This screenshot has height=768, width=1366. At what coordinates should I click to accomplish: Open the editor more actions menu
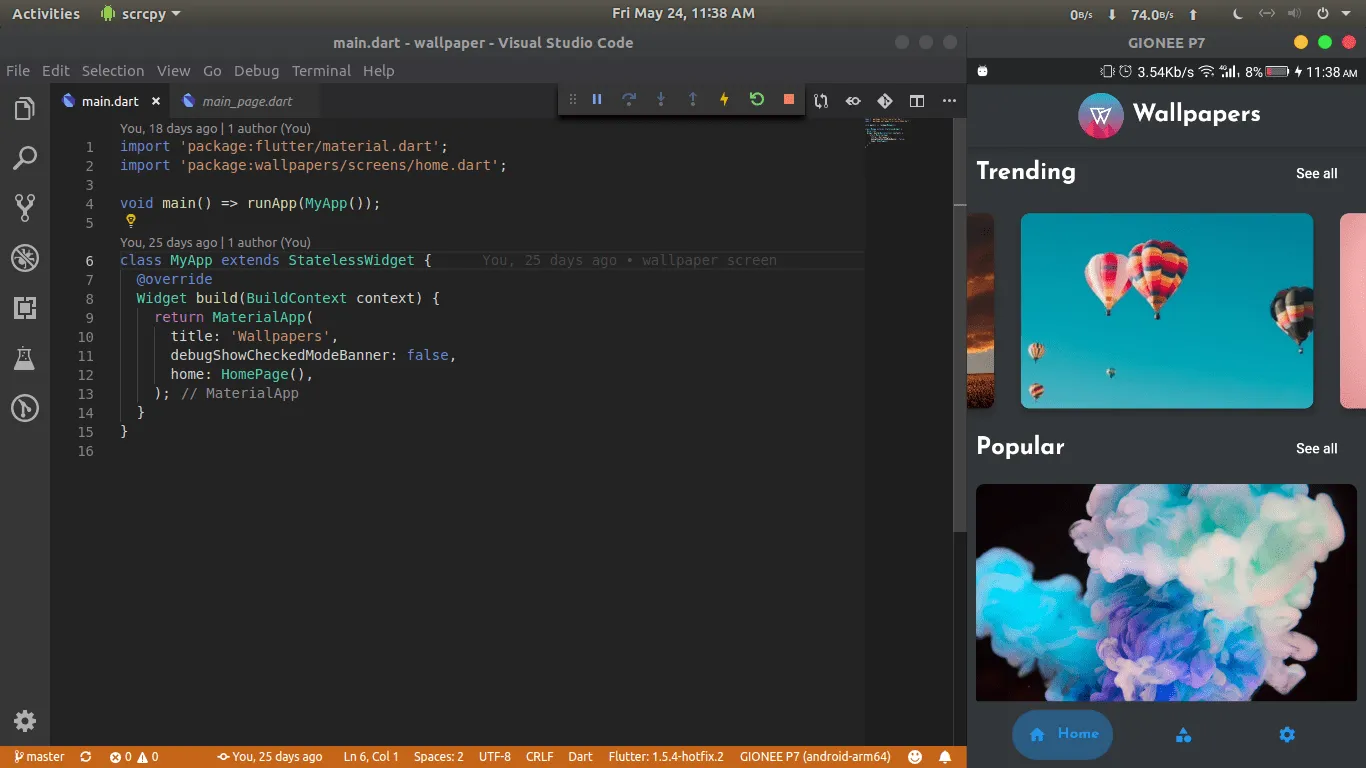point(948,100)
